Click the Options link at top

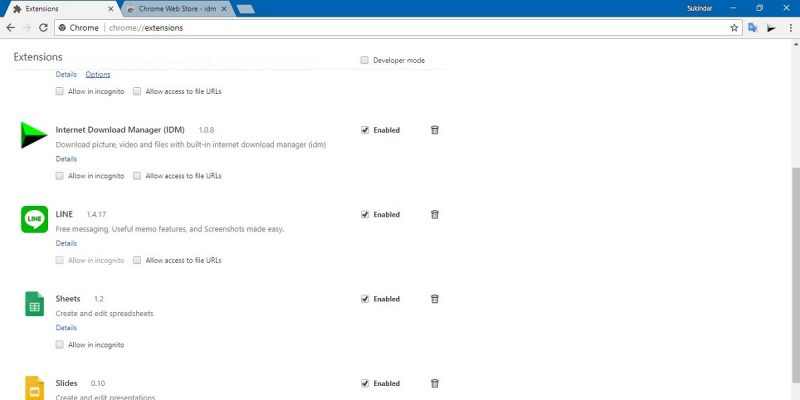[x=98, y=74]
